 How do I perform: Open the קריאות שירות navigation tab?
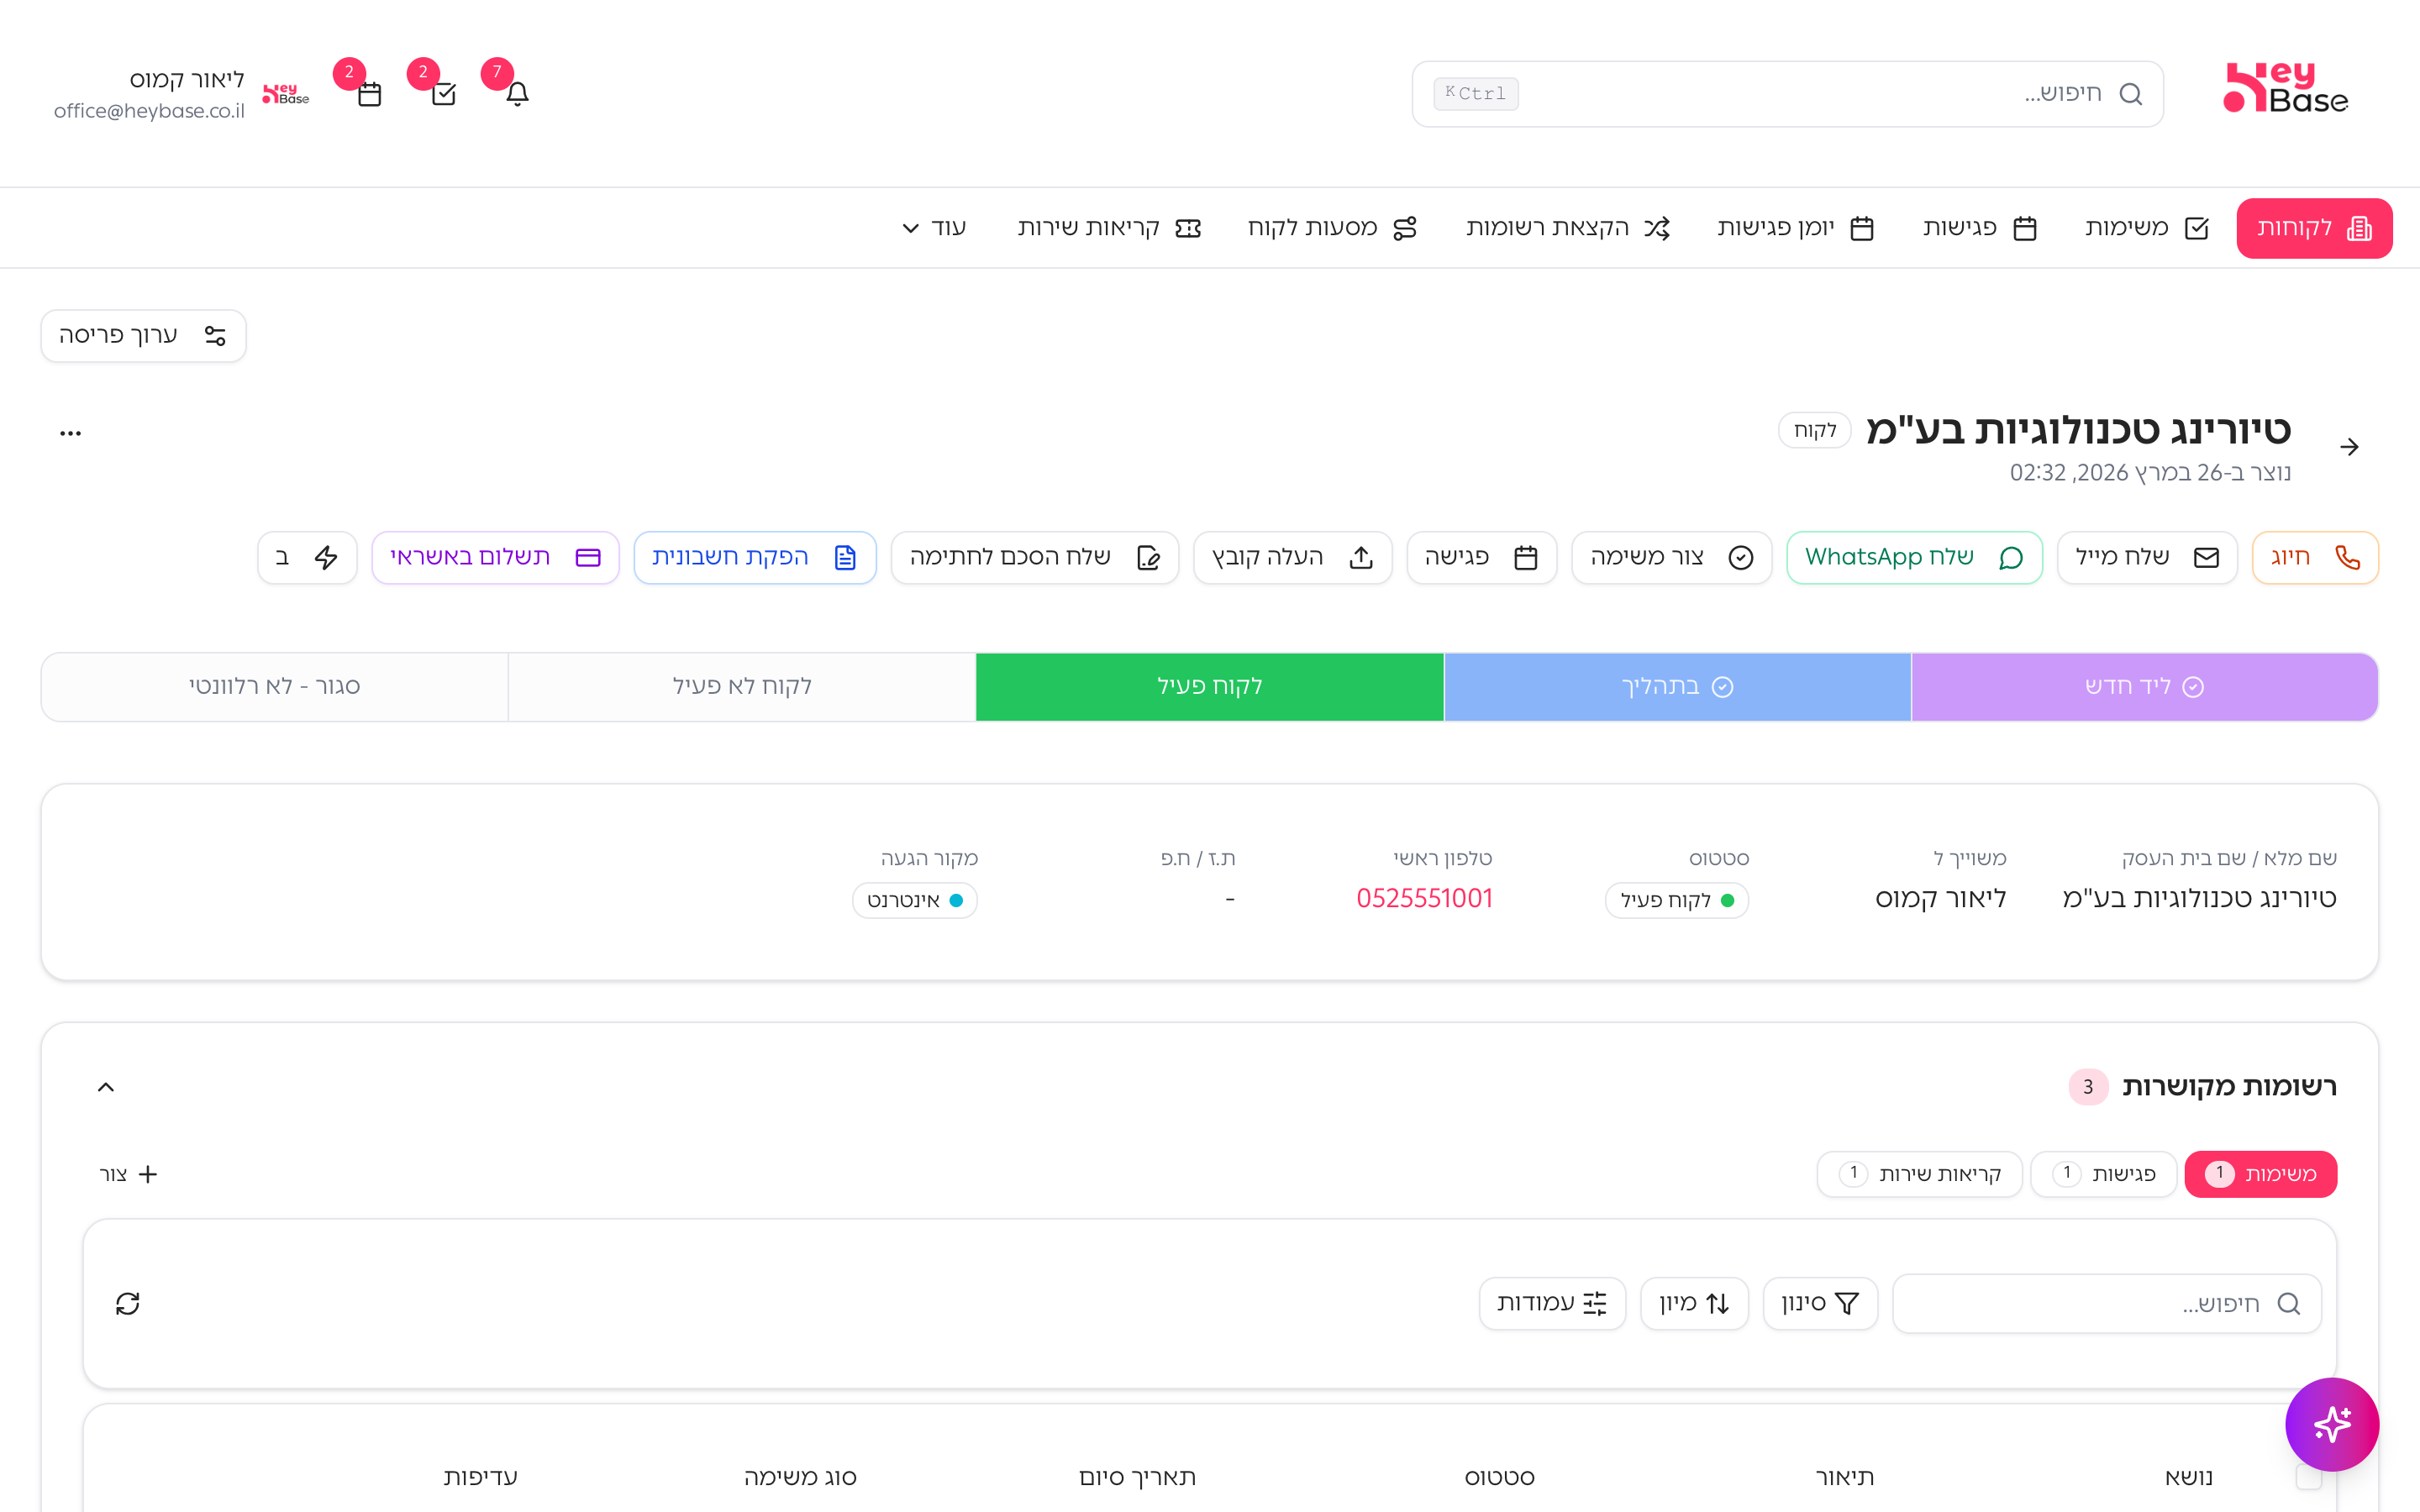(1109, 228)
